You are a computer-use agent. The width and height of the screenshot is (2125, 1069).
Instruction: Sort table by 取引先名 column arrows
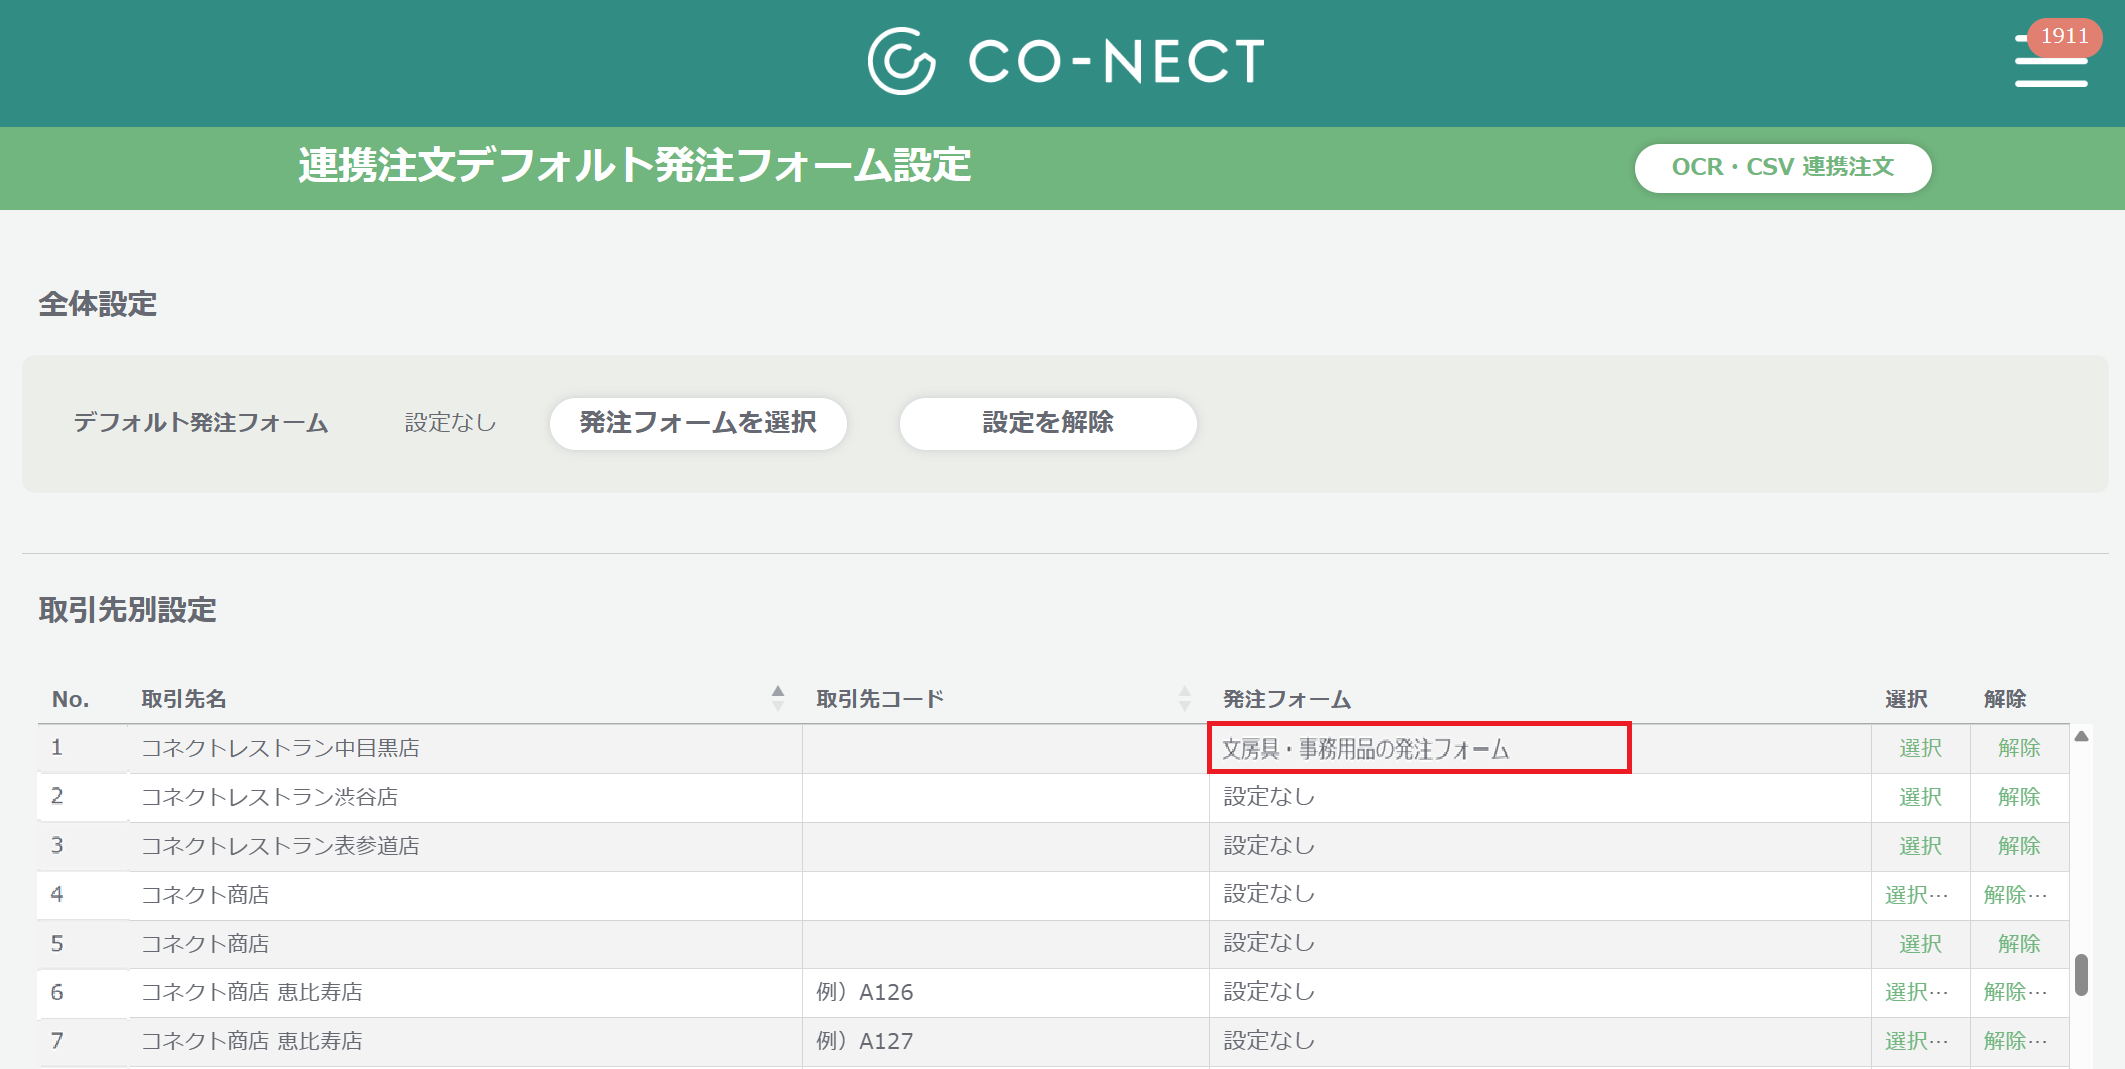point(778,698)
